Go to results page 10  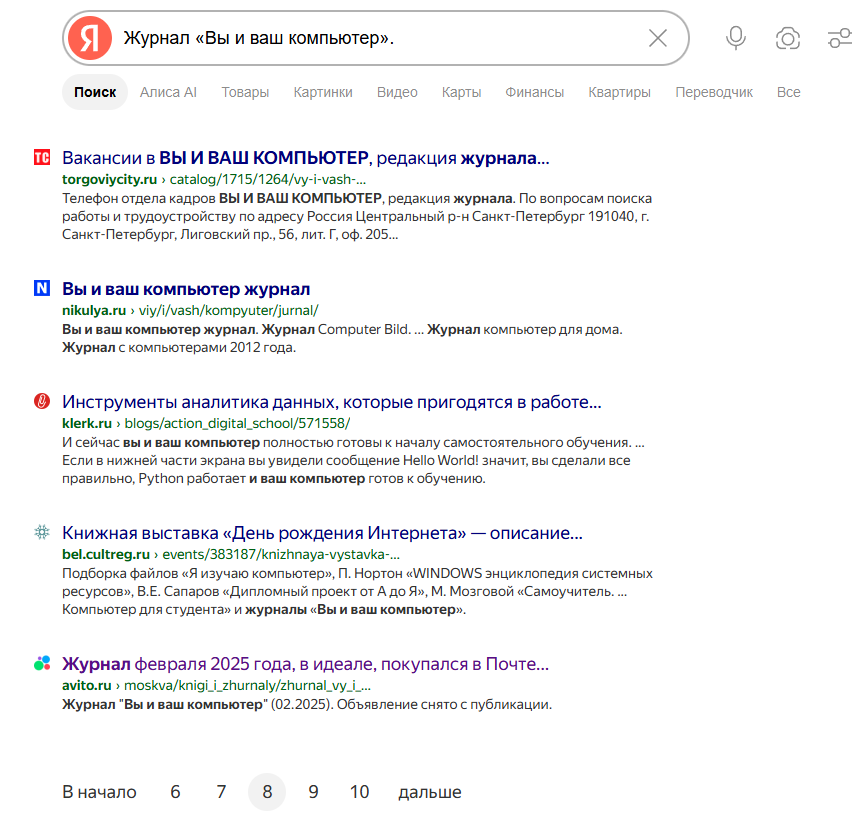tap(360, 792)
